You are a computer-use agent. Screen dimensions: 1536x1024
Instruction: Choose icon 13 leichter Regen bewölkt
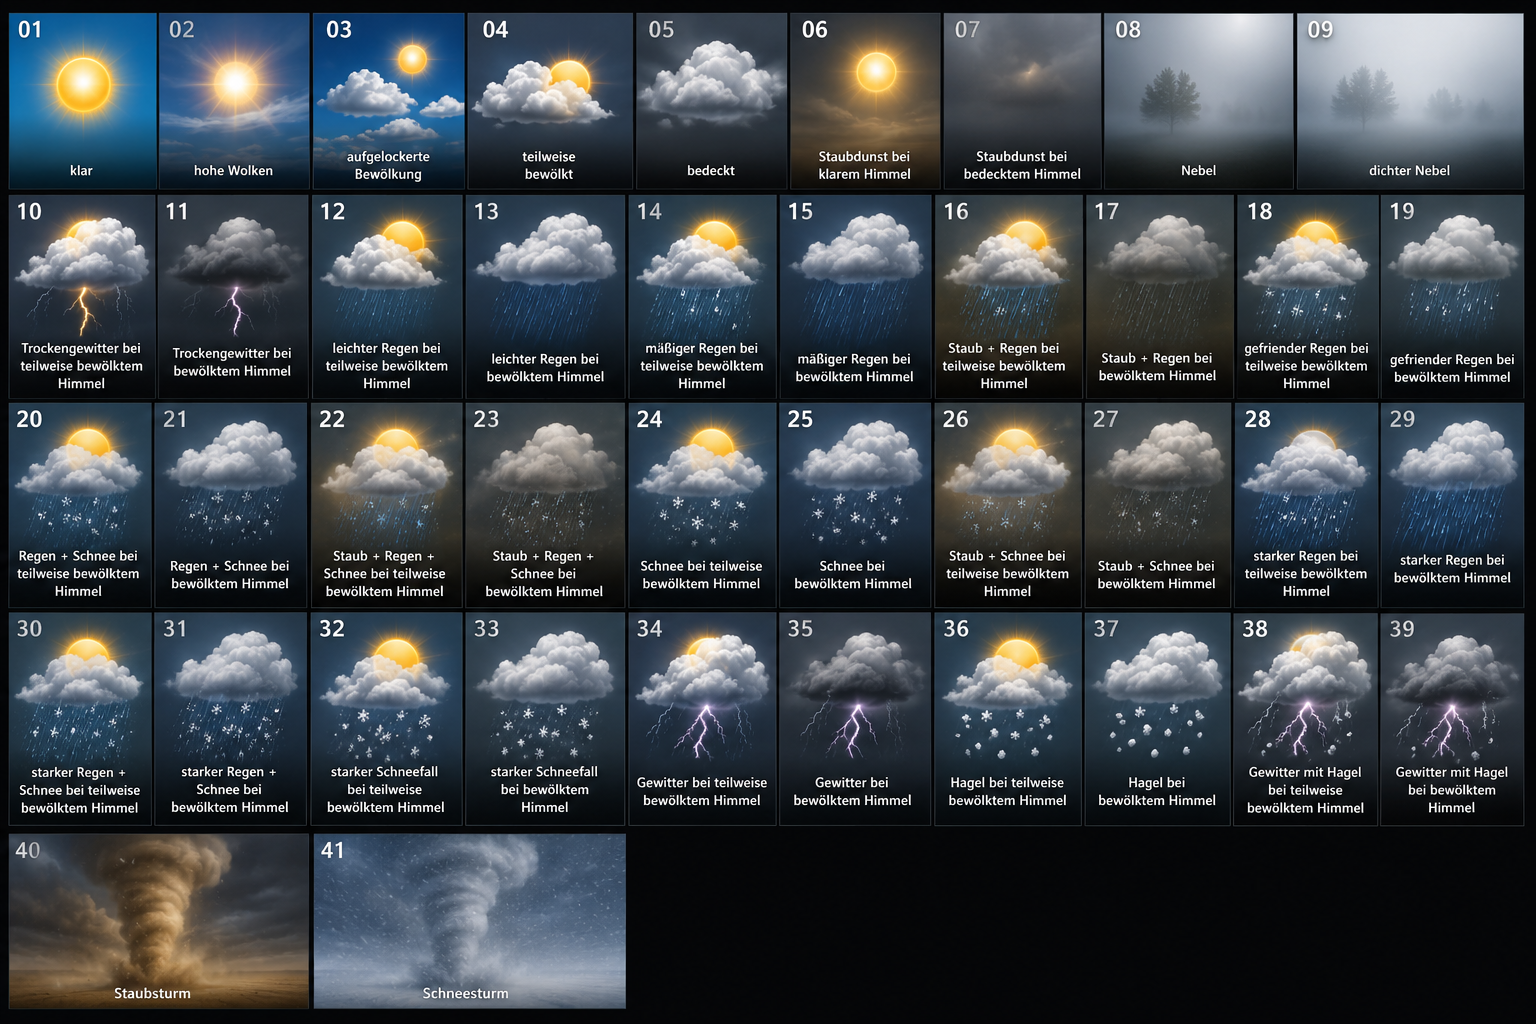pyautogui.click(x=545, y=297)
